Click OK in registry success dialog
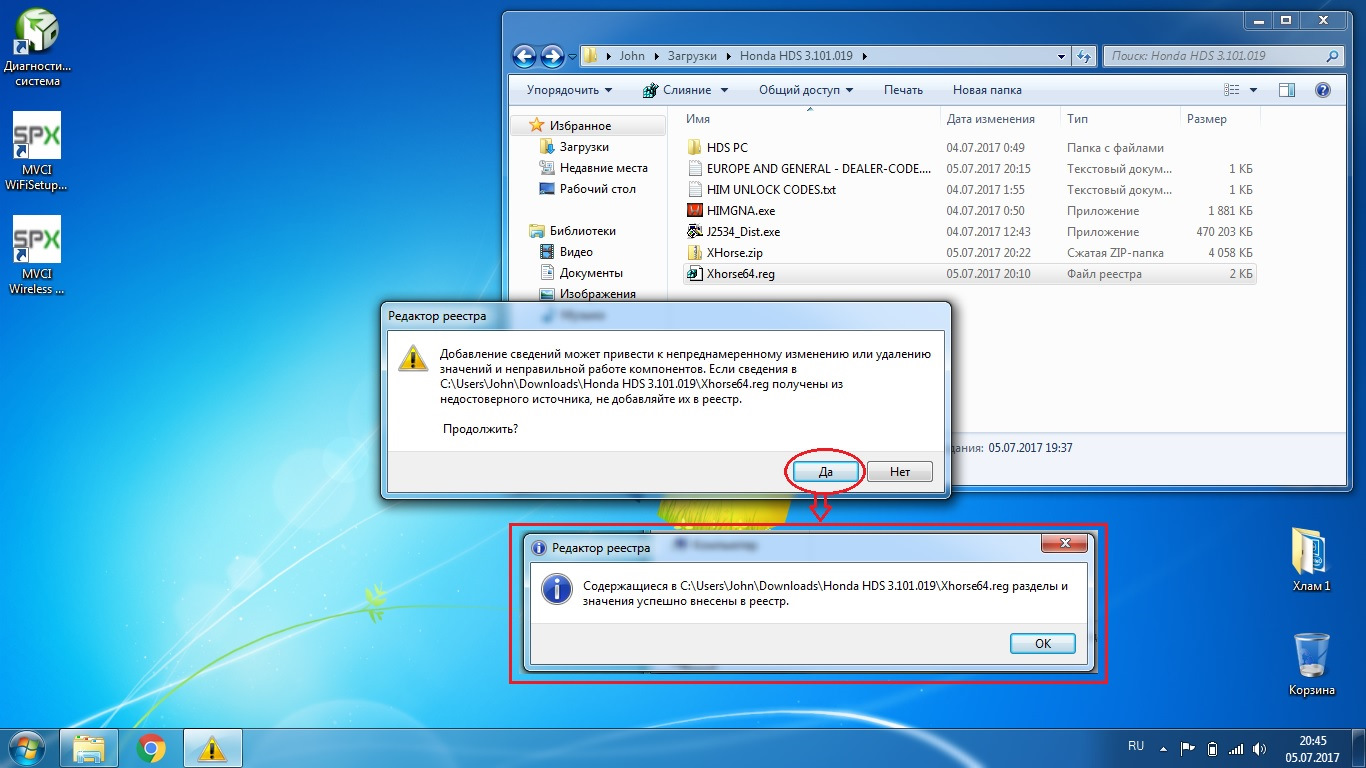Image resolution: width=1366 pixels, height=768 pixels. (1042, 643)
